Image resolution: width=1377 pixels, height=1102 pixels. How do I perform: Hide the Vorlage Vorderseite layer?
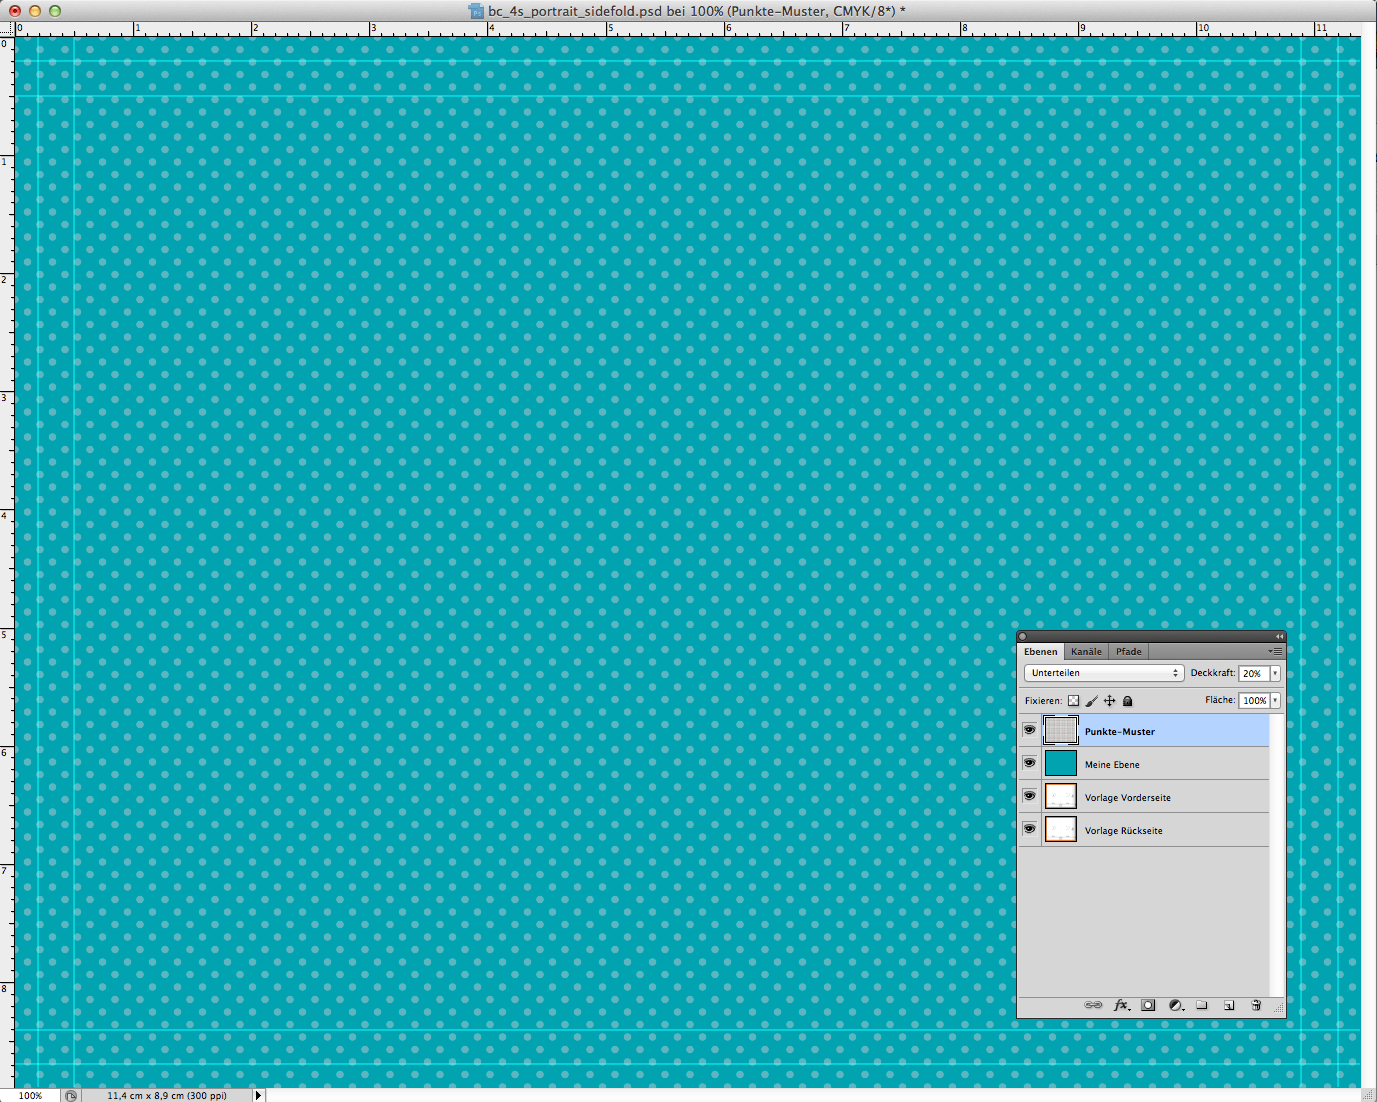(x=1029, y=797)
